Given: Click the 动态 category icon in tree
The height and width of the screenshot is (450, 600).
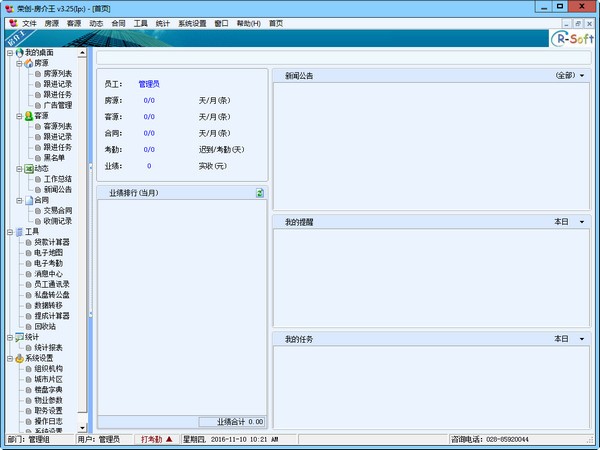Looking at the screenshot, I should (27, 168).
